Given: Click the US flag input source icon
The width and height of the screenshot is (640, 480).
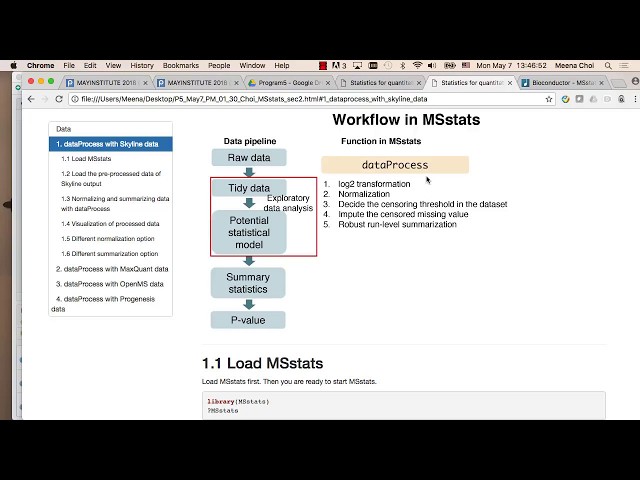Looking at the screenshot, I should point(466,65).
